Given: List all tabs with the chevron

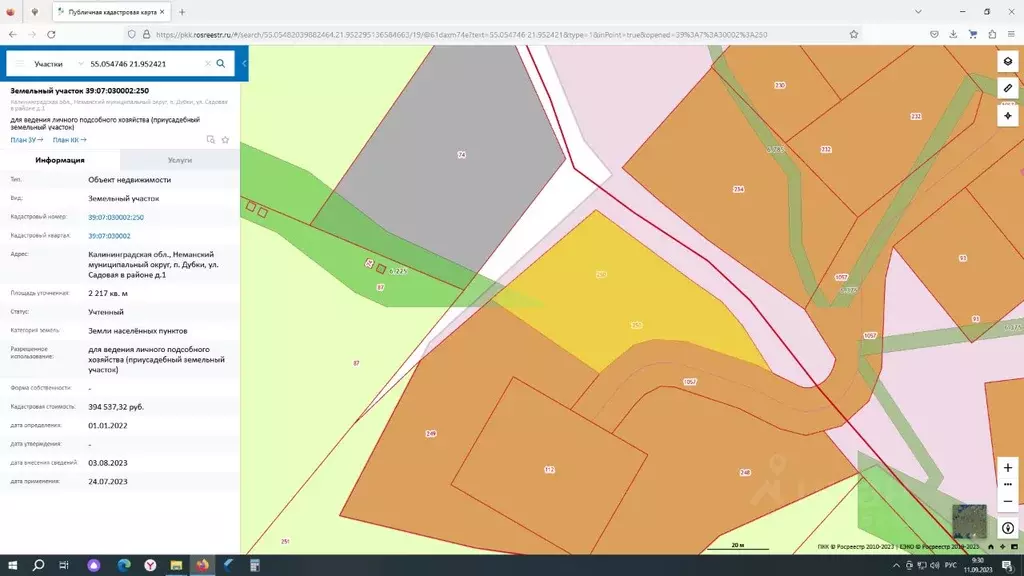Looking at the screenshot, I should point(918,12).
